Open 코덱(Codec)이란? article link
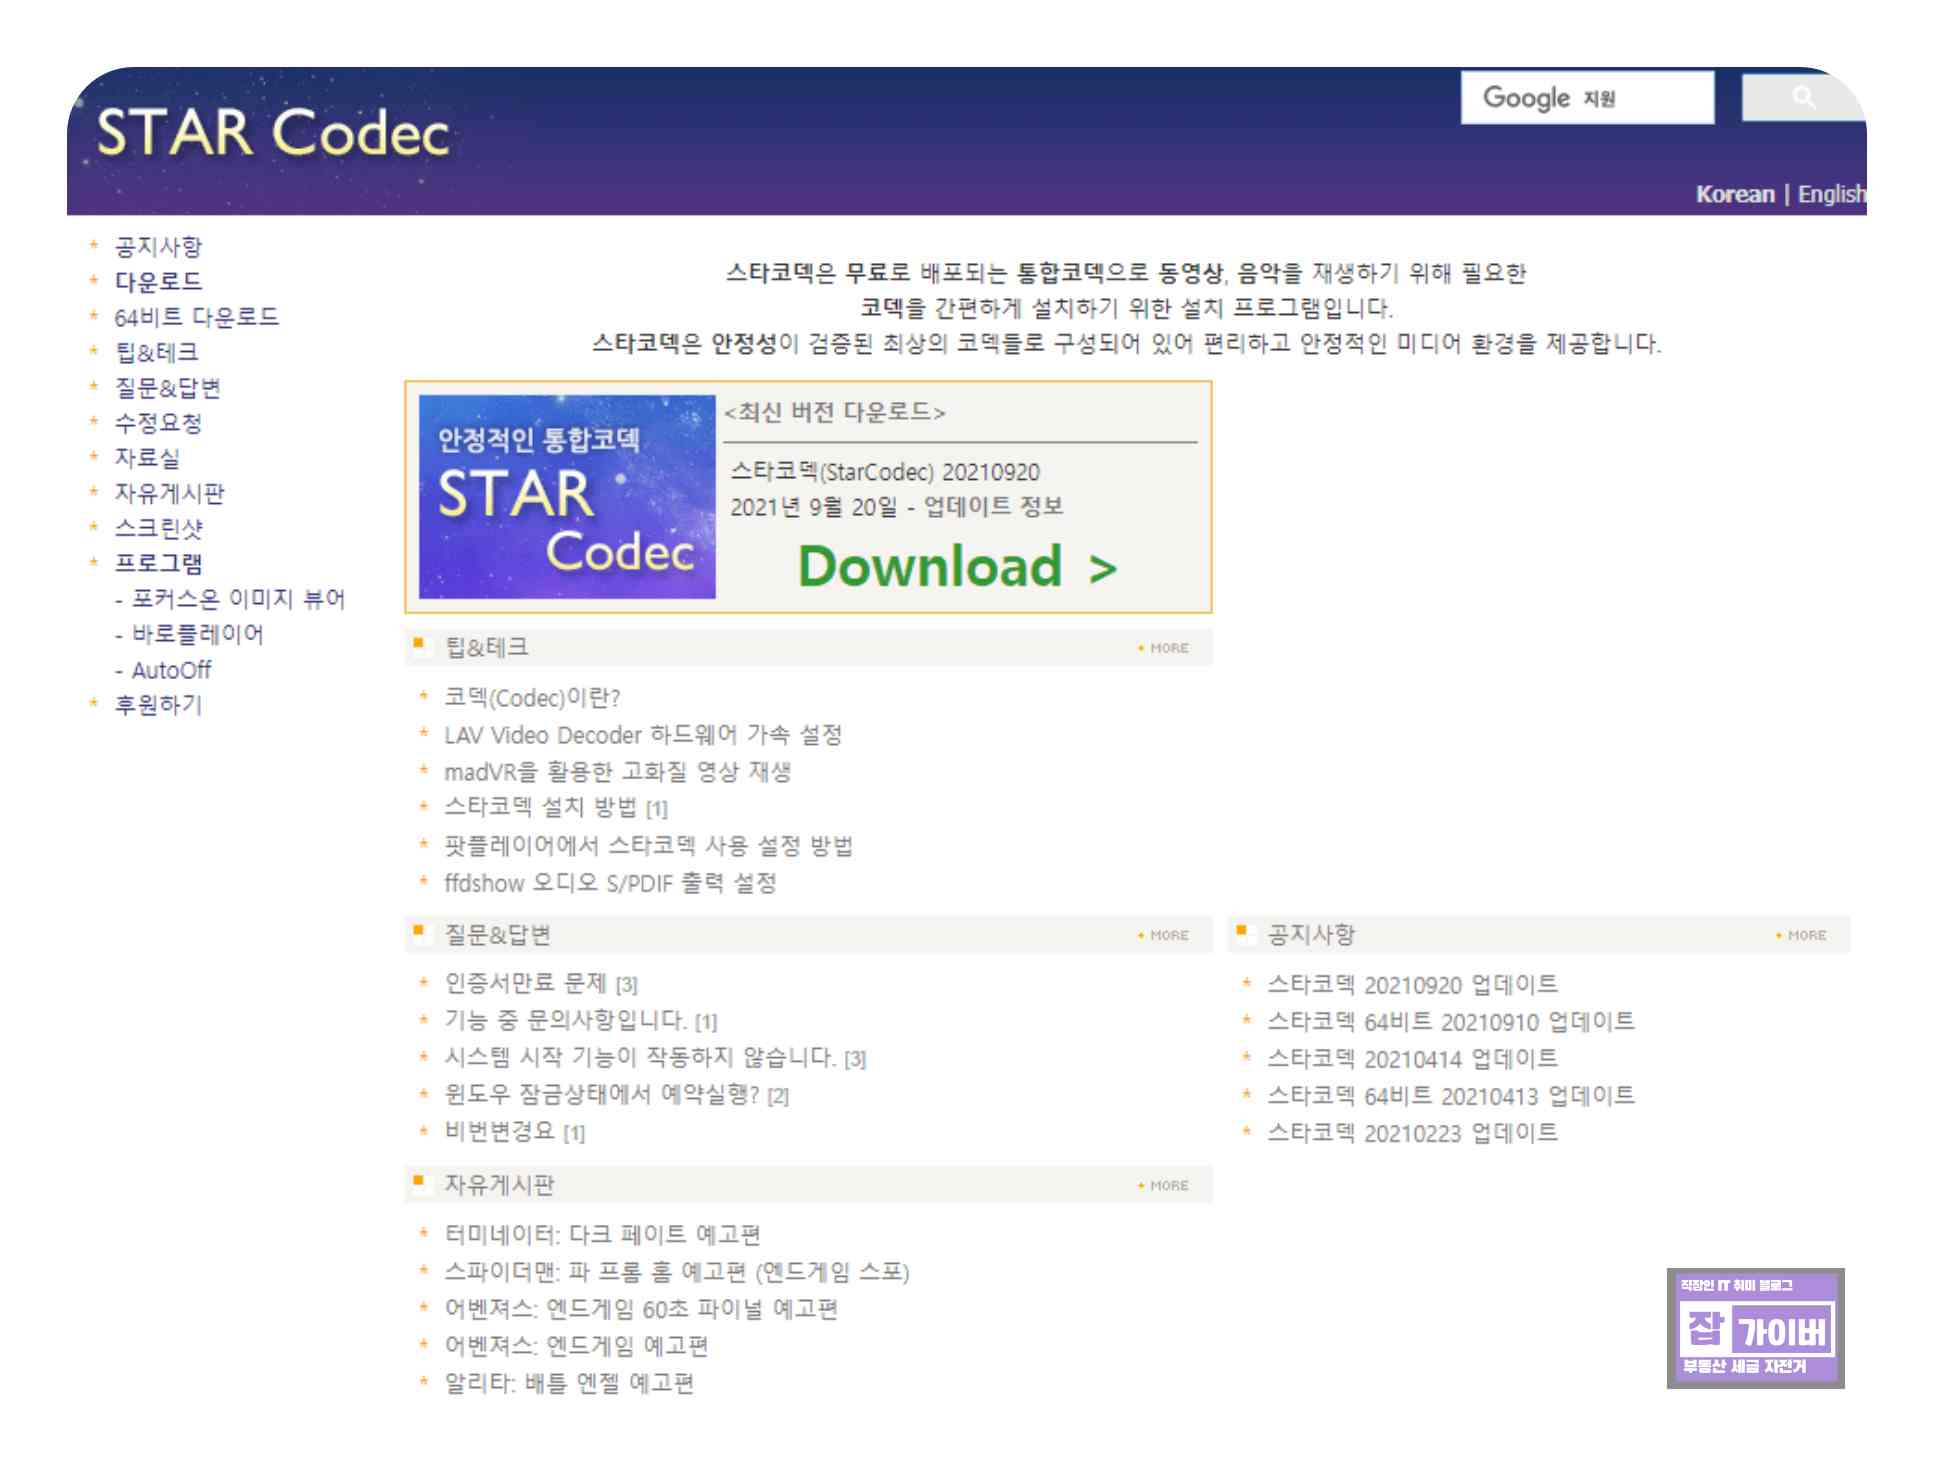Screen dimensions: 1934x1474 [532, 698]
